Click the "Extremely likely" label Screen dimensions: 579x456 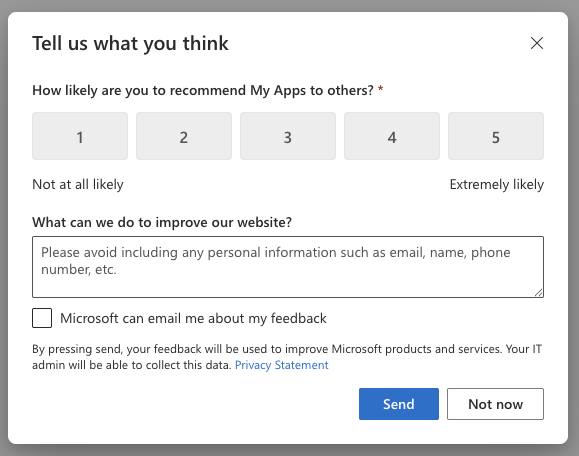click(x=497, y=184)
